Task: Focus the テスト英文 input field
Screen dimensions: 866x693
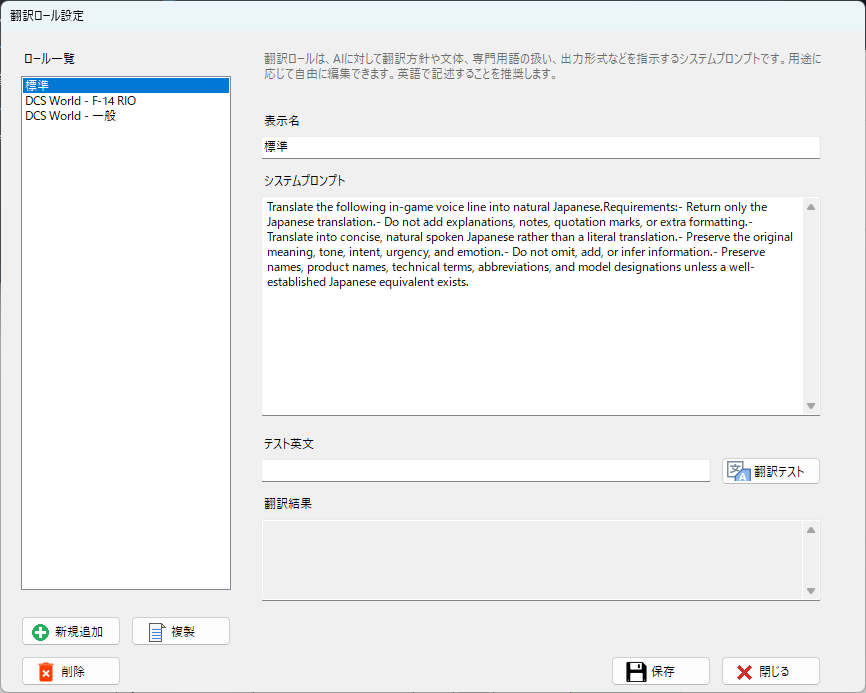Action: point(485,470)
